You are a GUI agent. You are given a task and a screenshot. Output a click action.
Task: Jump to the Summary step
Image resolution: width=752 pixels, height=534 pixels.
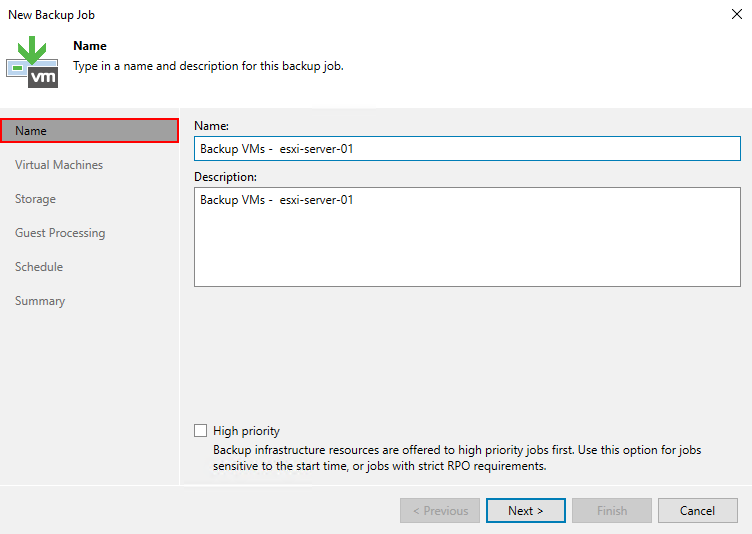(x=40, y=301)
